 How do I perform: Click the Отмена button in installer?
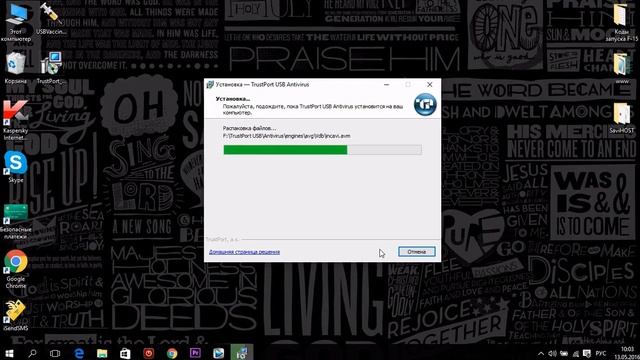(417, 252)
